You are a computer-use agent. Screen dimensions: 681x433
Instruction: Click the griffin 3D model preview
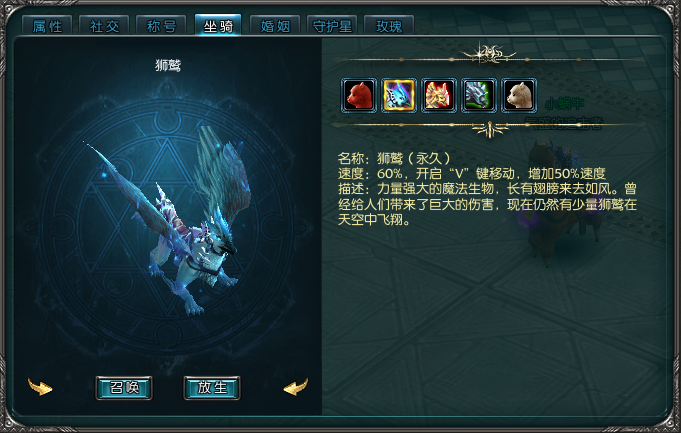174,221
